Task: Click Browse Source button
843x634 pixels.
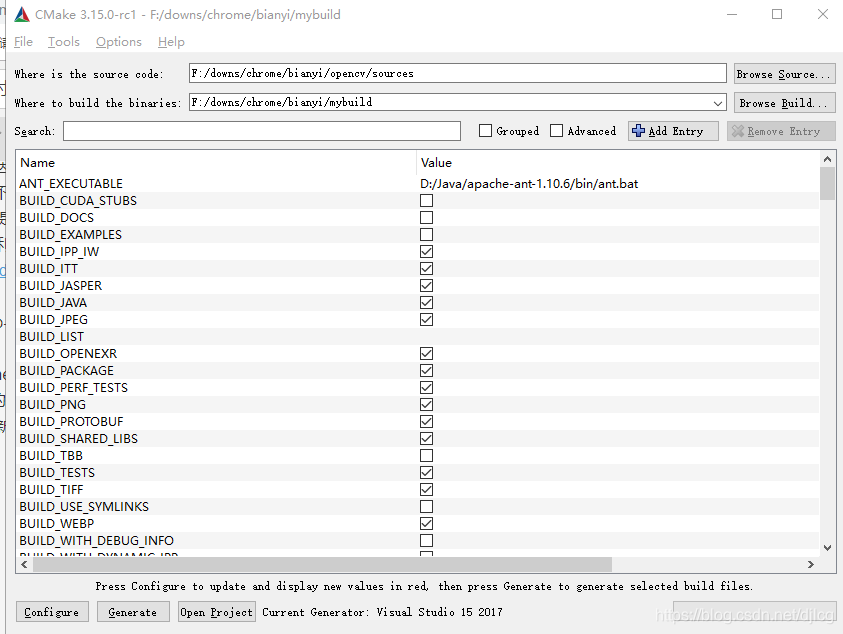Action: 784,74
